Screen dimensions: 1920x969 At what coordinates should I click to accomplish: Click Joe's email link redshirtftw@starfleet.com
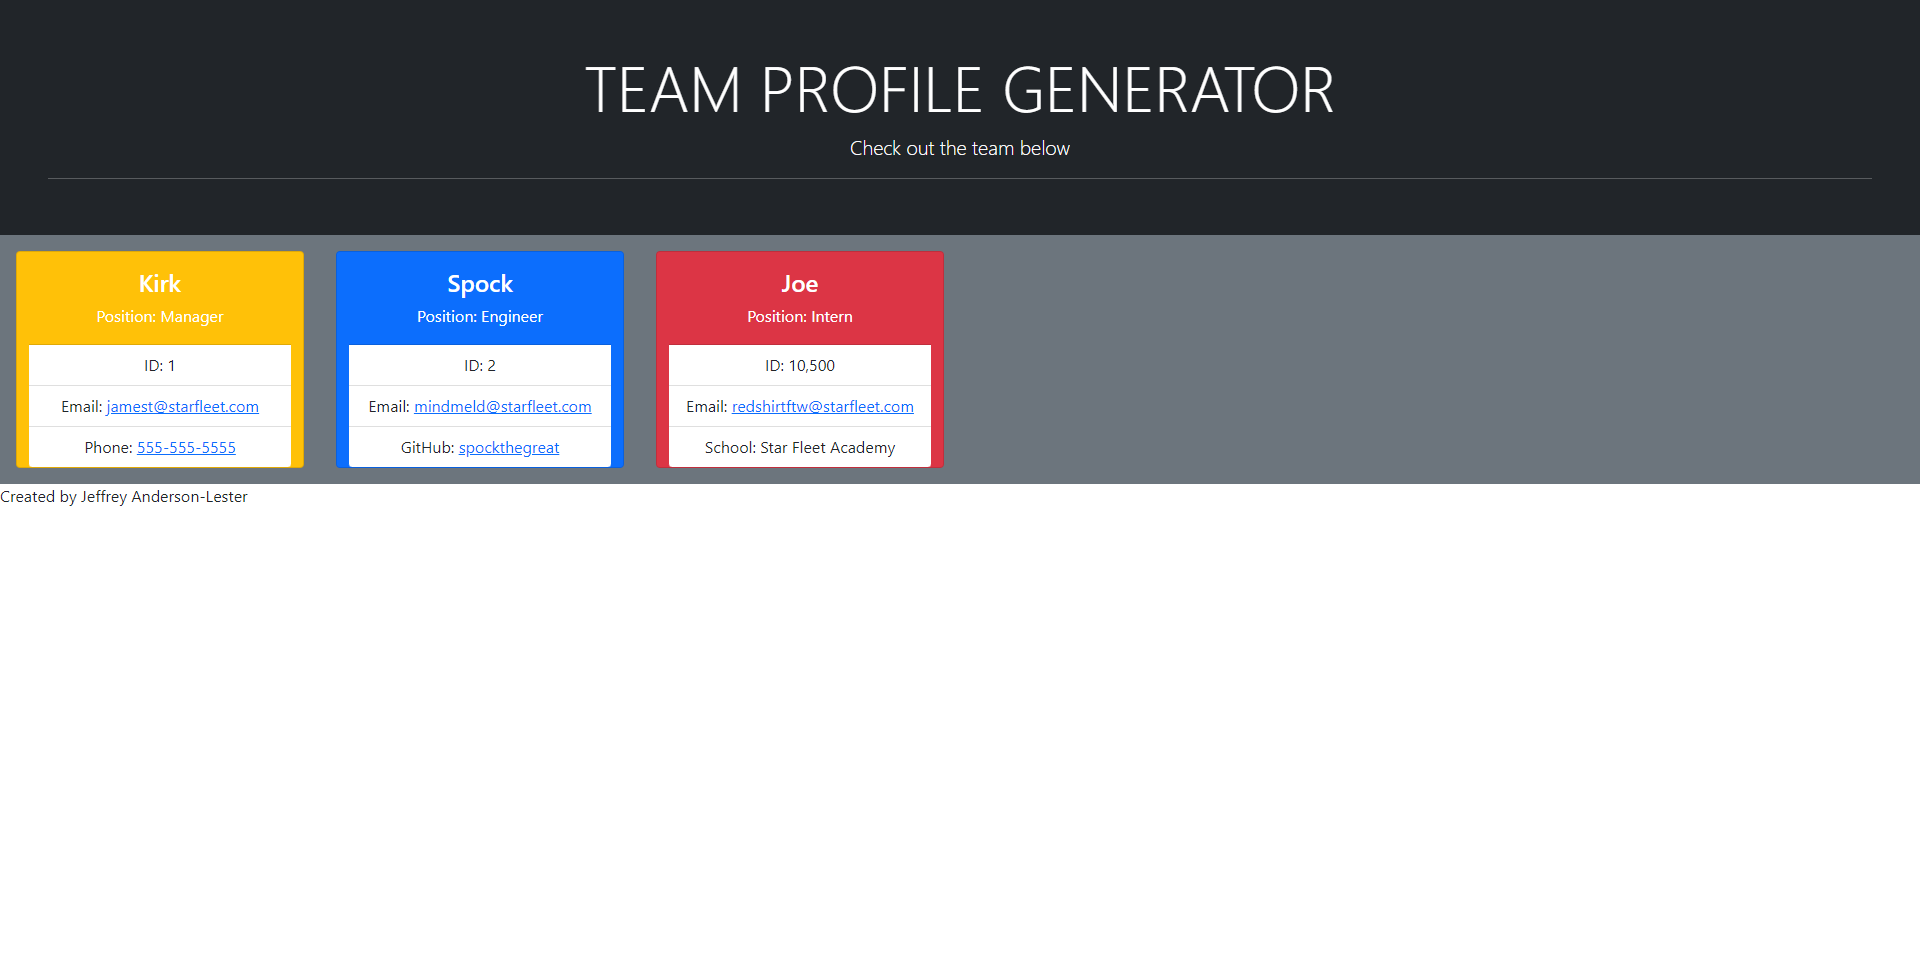(x=822, y=407)
